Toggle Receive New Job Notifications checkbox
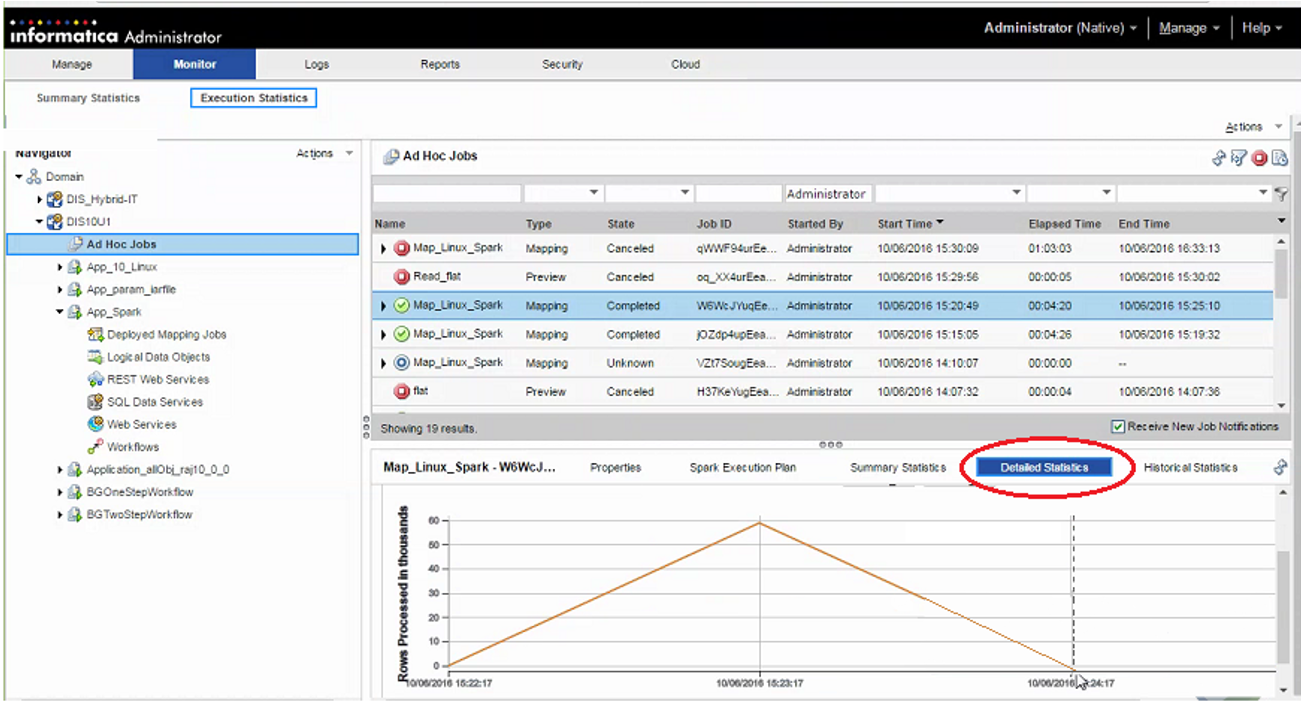The height and width of the screenshot is (703, 1301). click(1118, 427)
